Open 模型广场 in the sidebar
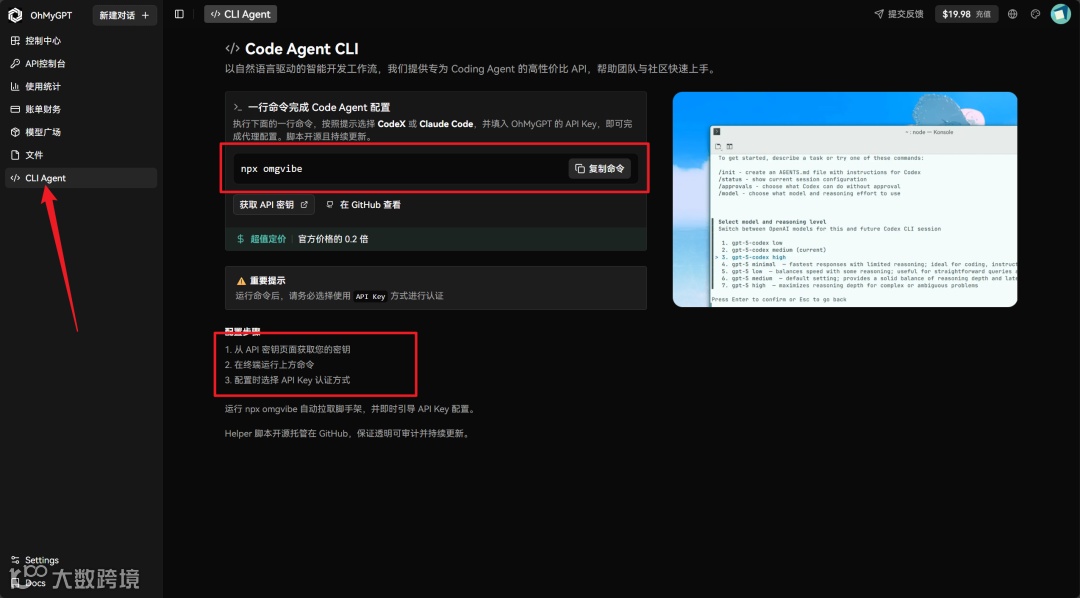1080x598 pixels. (81, 132)
